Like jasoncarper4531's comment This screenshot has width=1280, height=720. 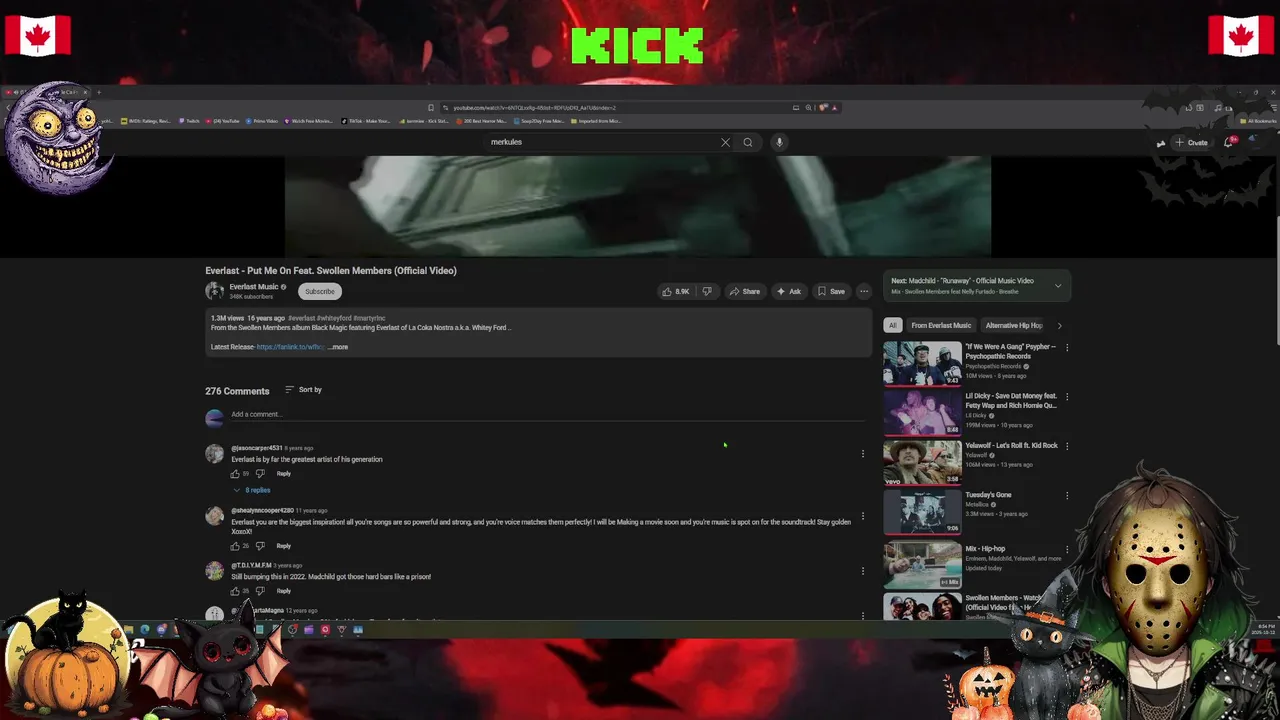click(236, 474)
